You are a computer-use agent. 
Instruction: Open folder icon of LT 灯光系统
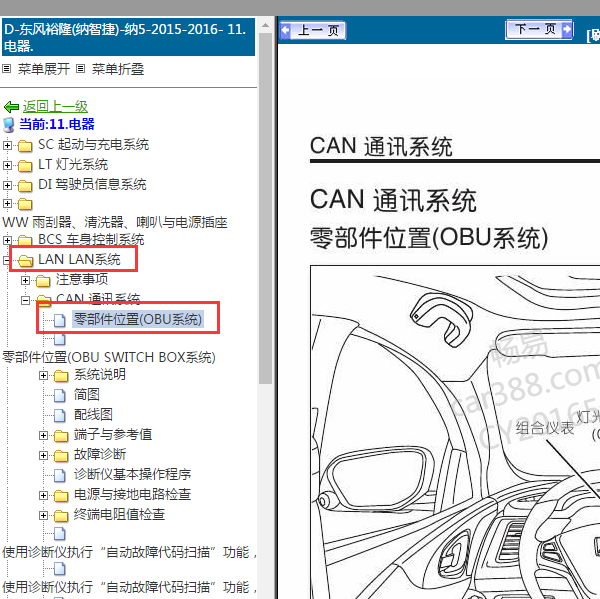(x=25, y=165)
